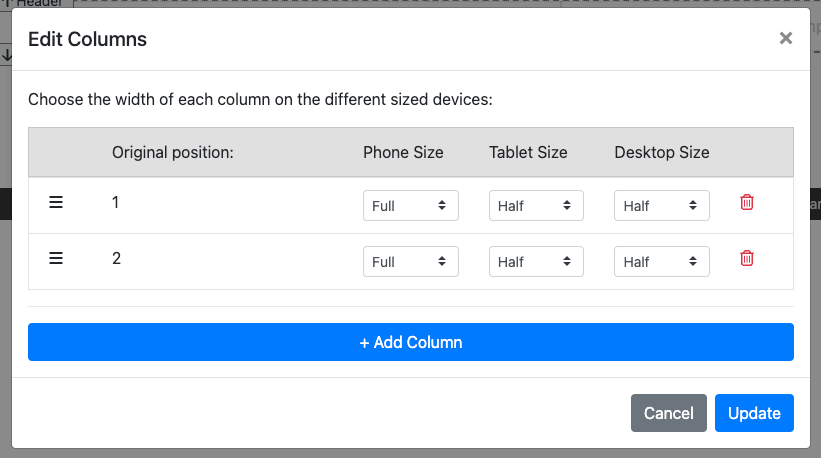Click drag handle icon for column 1
This screenshot has width=821, height=458.
(x=56, y=202)
